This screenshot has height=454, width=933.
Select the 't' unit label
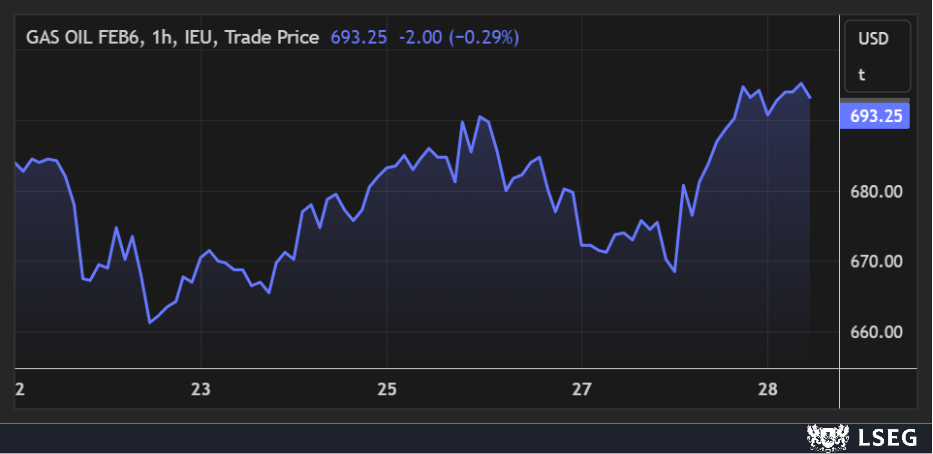click(861, 73)
